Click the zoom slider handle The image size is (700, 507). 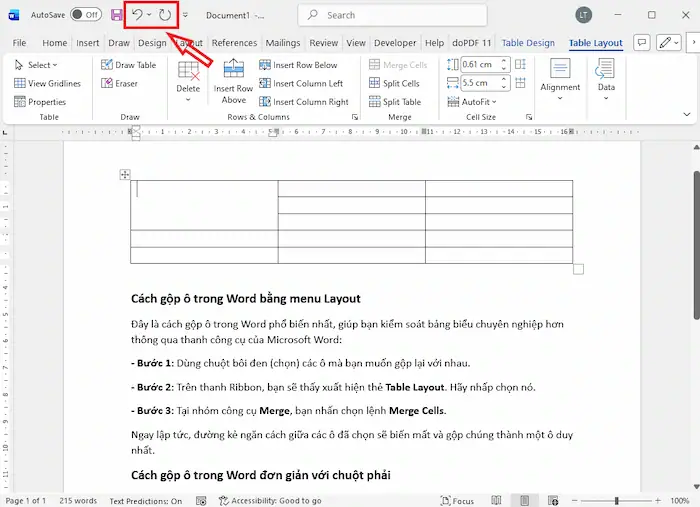[617, 501]
